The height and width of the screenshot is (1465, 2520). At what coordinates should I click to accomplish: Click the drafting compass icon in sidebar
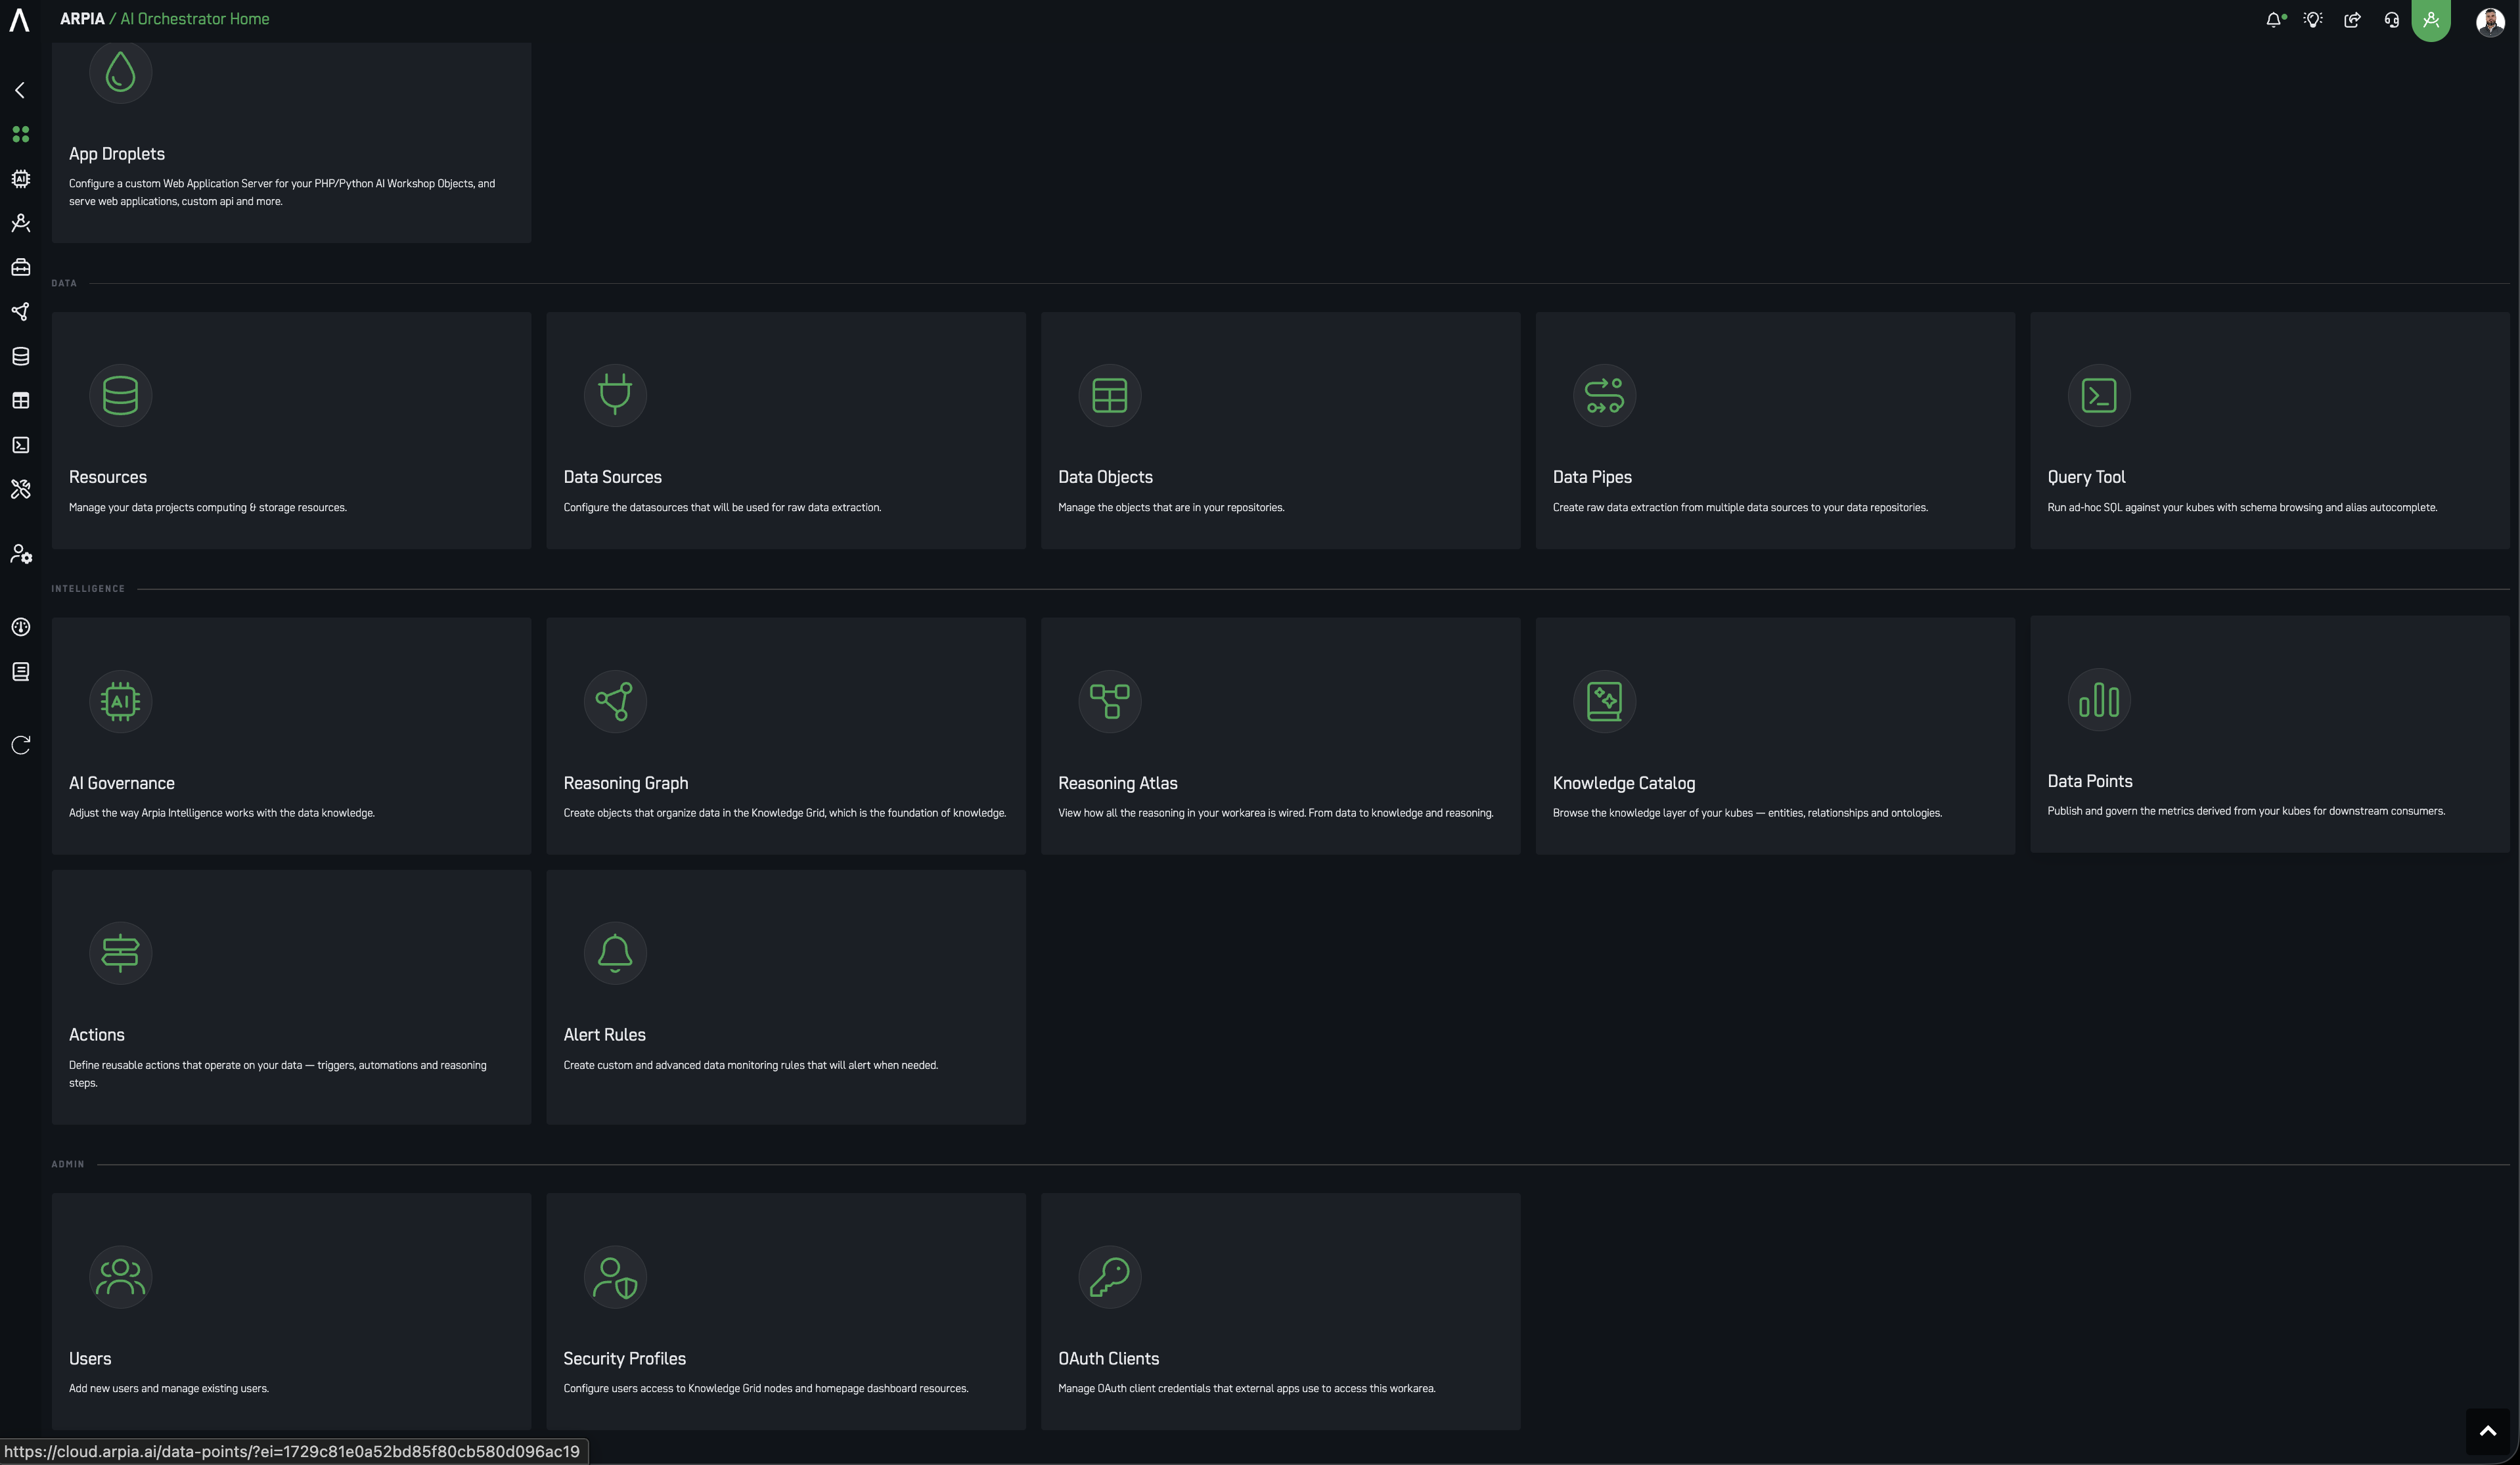point(20,223)
